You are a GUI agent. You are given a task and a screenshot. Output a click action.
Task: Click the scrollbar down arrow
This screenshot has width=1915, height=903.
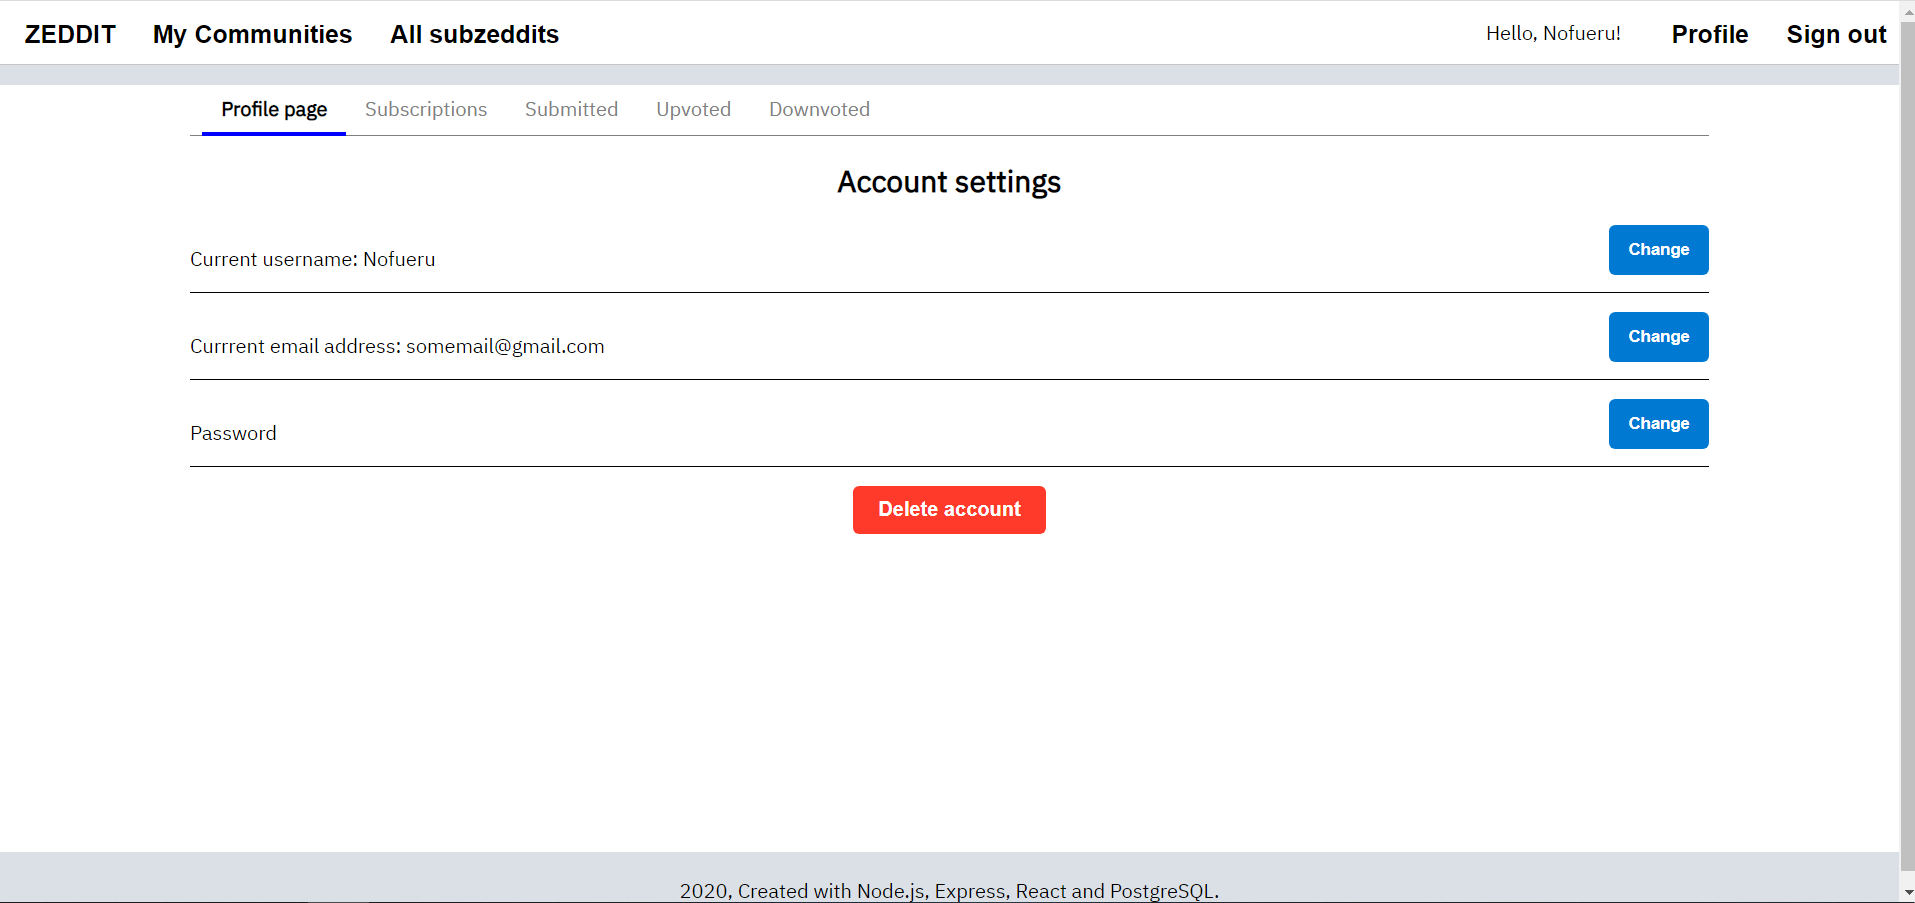coord(1908,892)
